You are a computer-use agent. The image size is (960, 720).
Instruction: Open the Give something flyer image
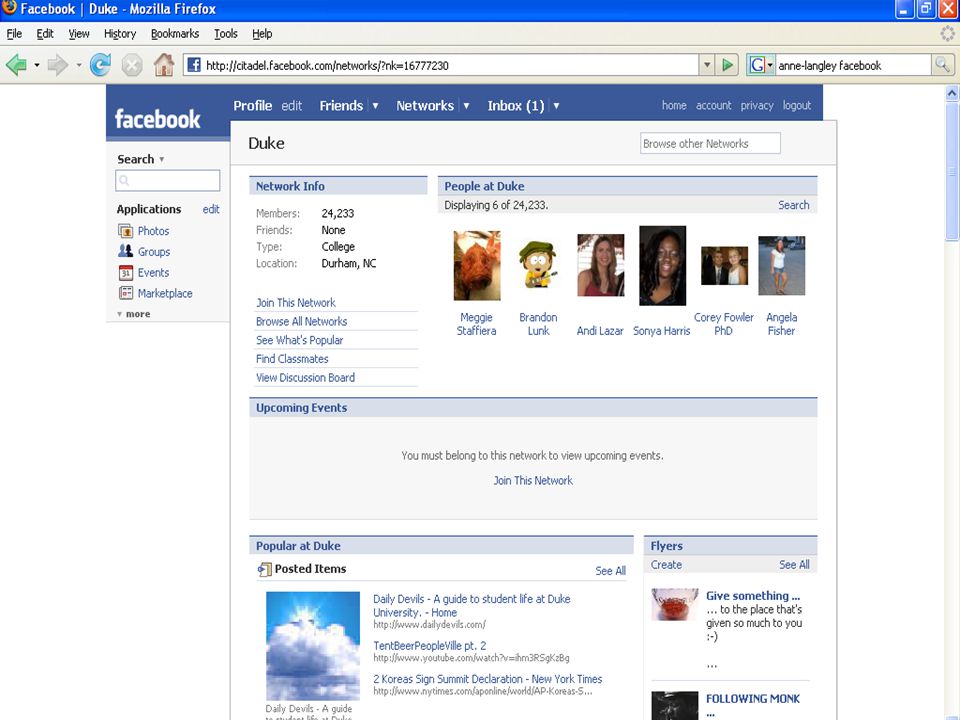pos(675,604)
